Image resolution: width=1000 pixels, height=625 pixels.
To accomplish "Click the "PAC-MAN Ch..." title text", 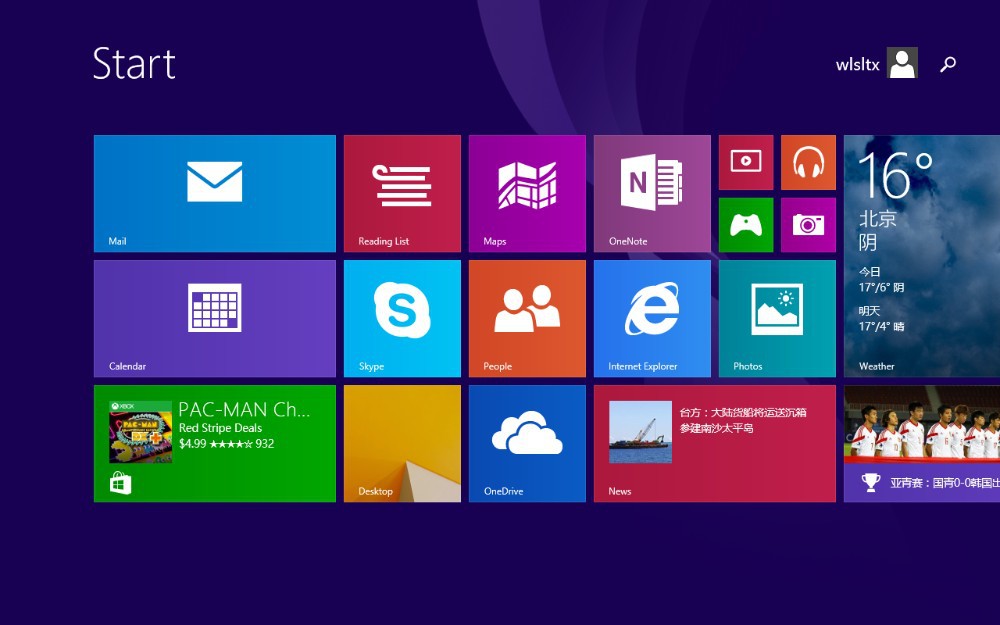I will [244, 409].
